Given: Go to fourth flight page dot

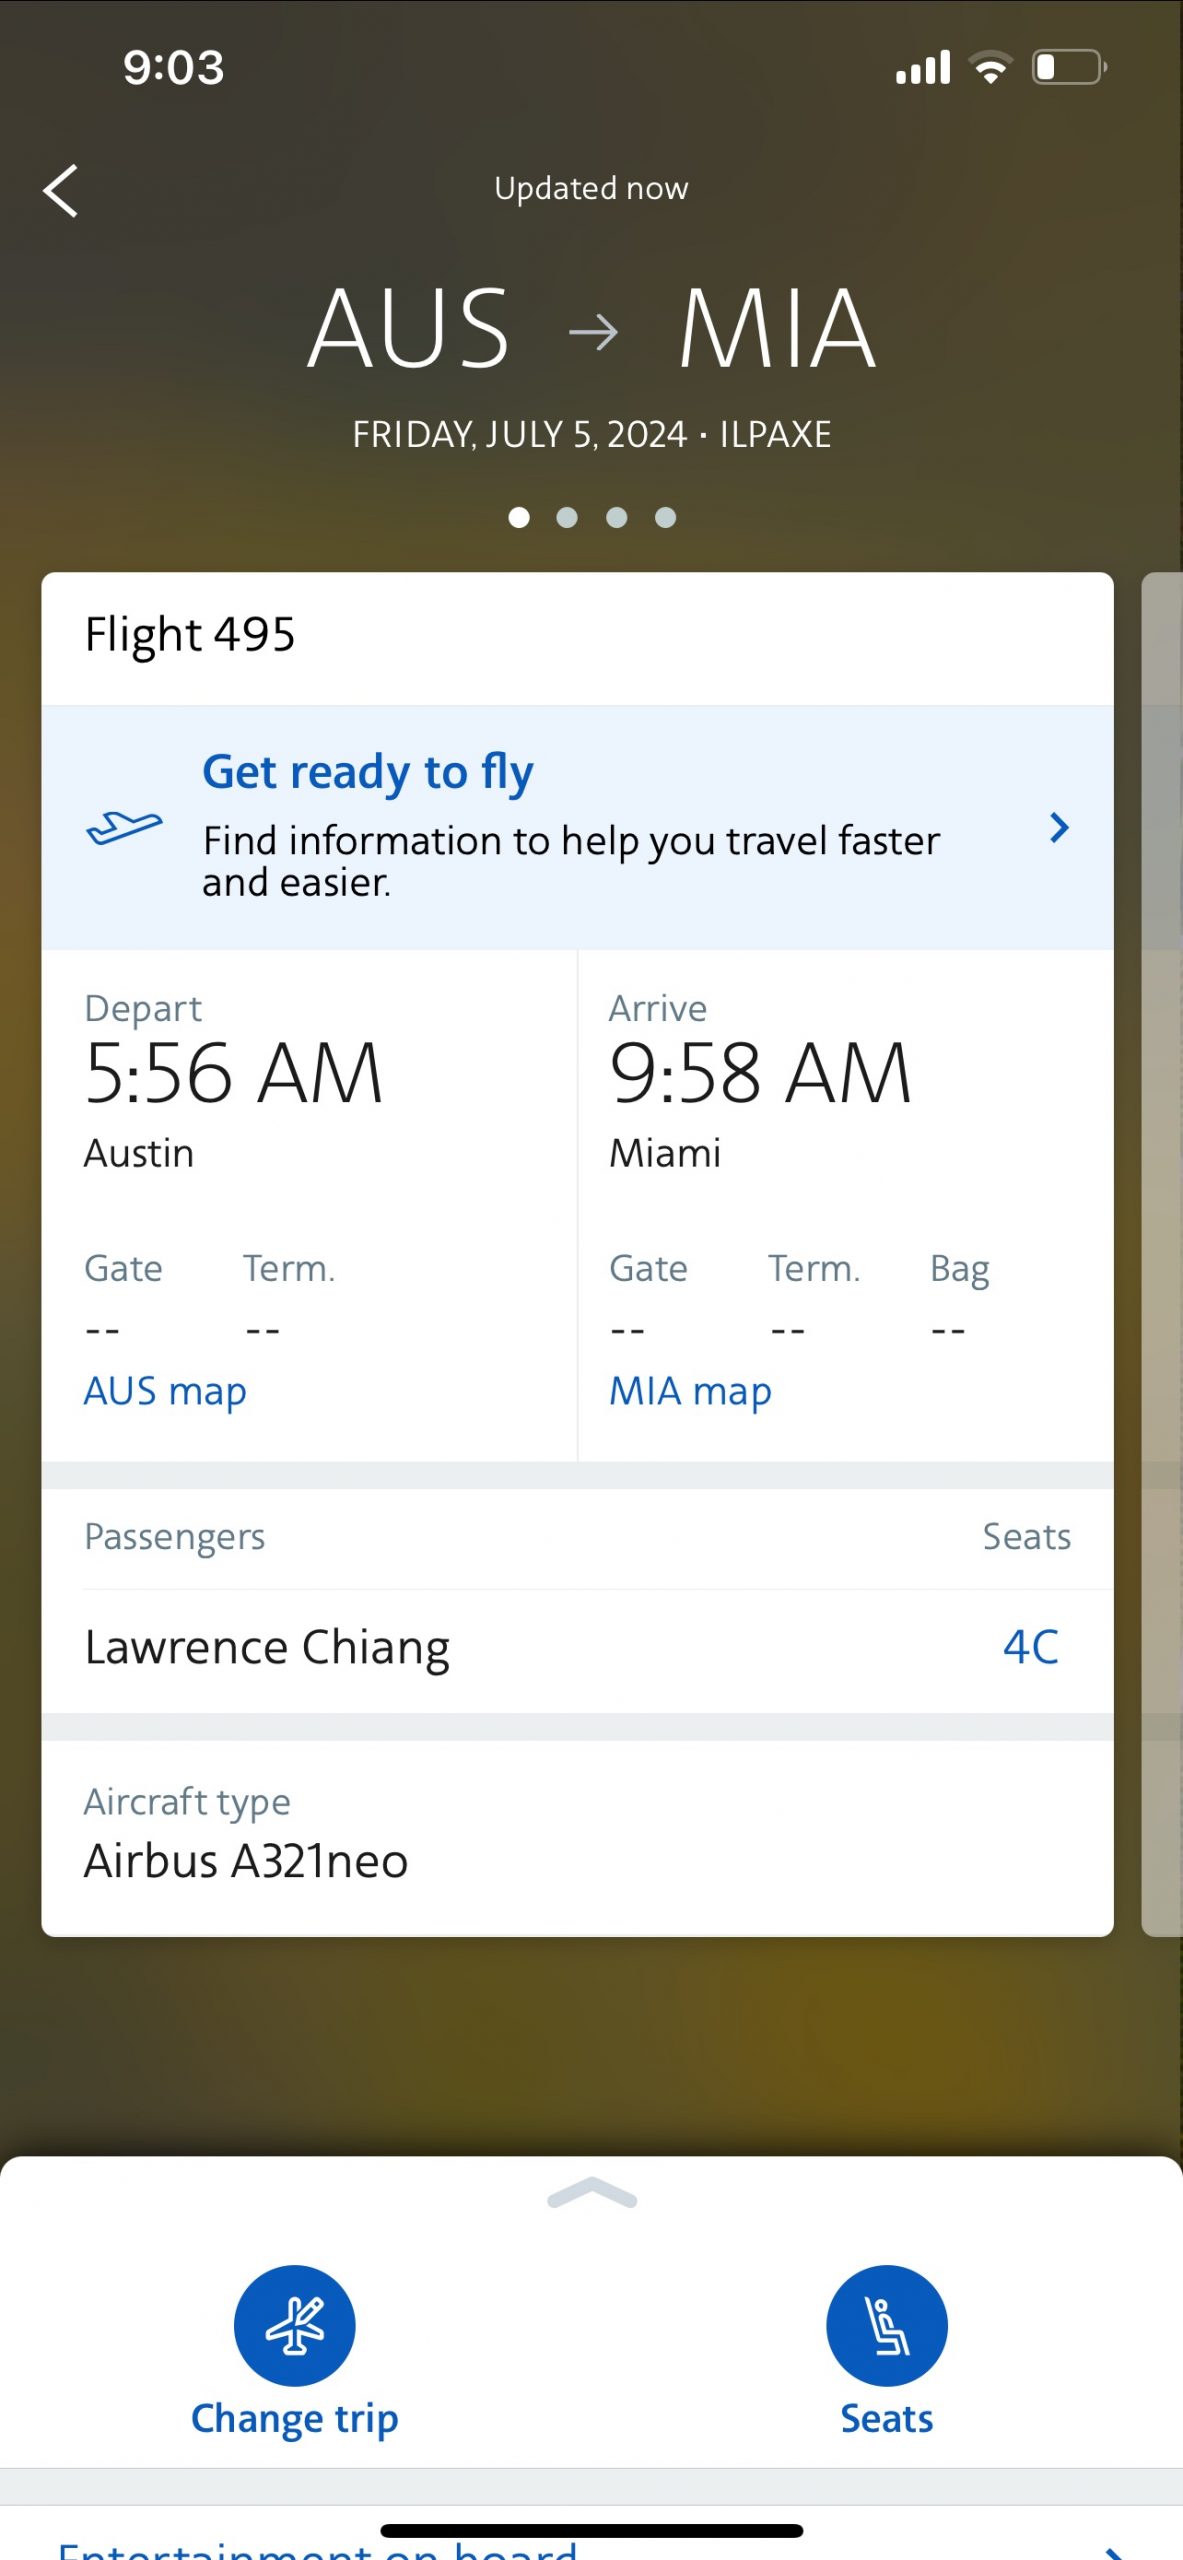Looking at the screenshot, I should pos(666,517).
